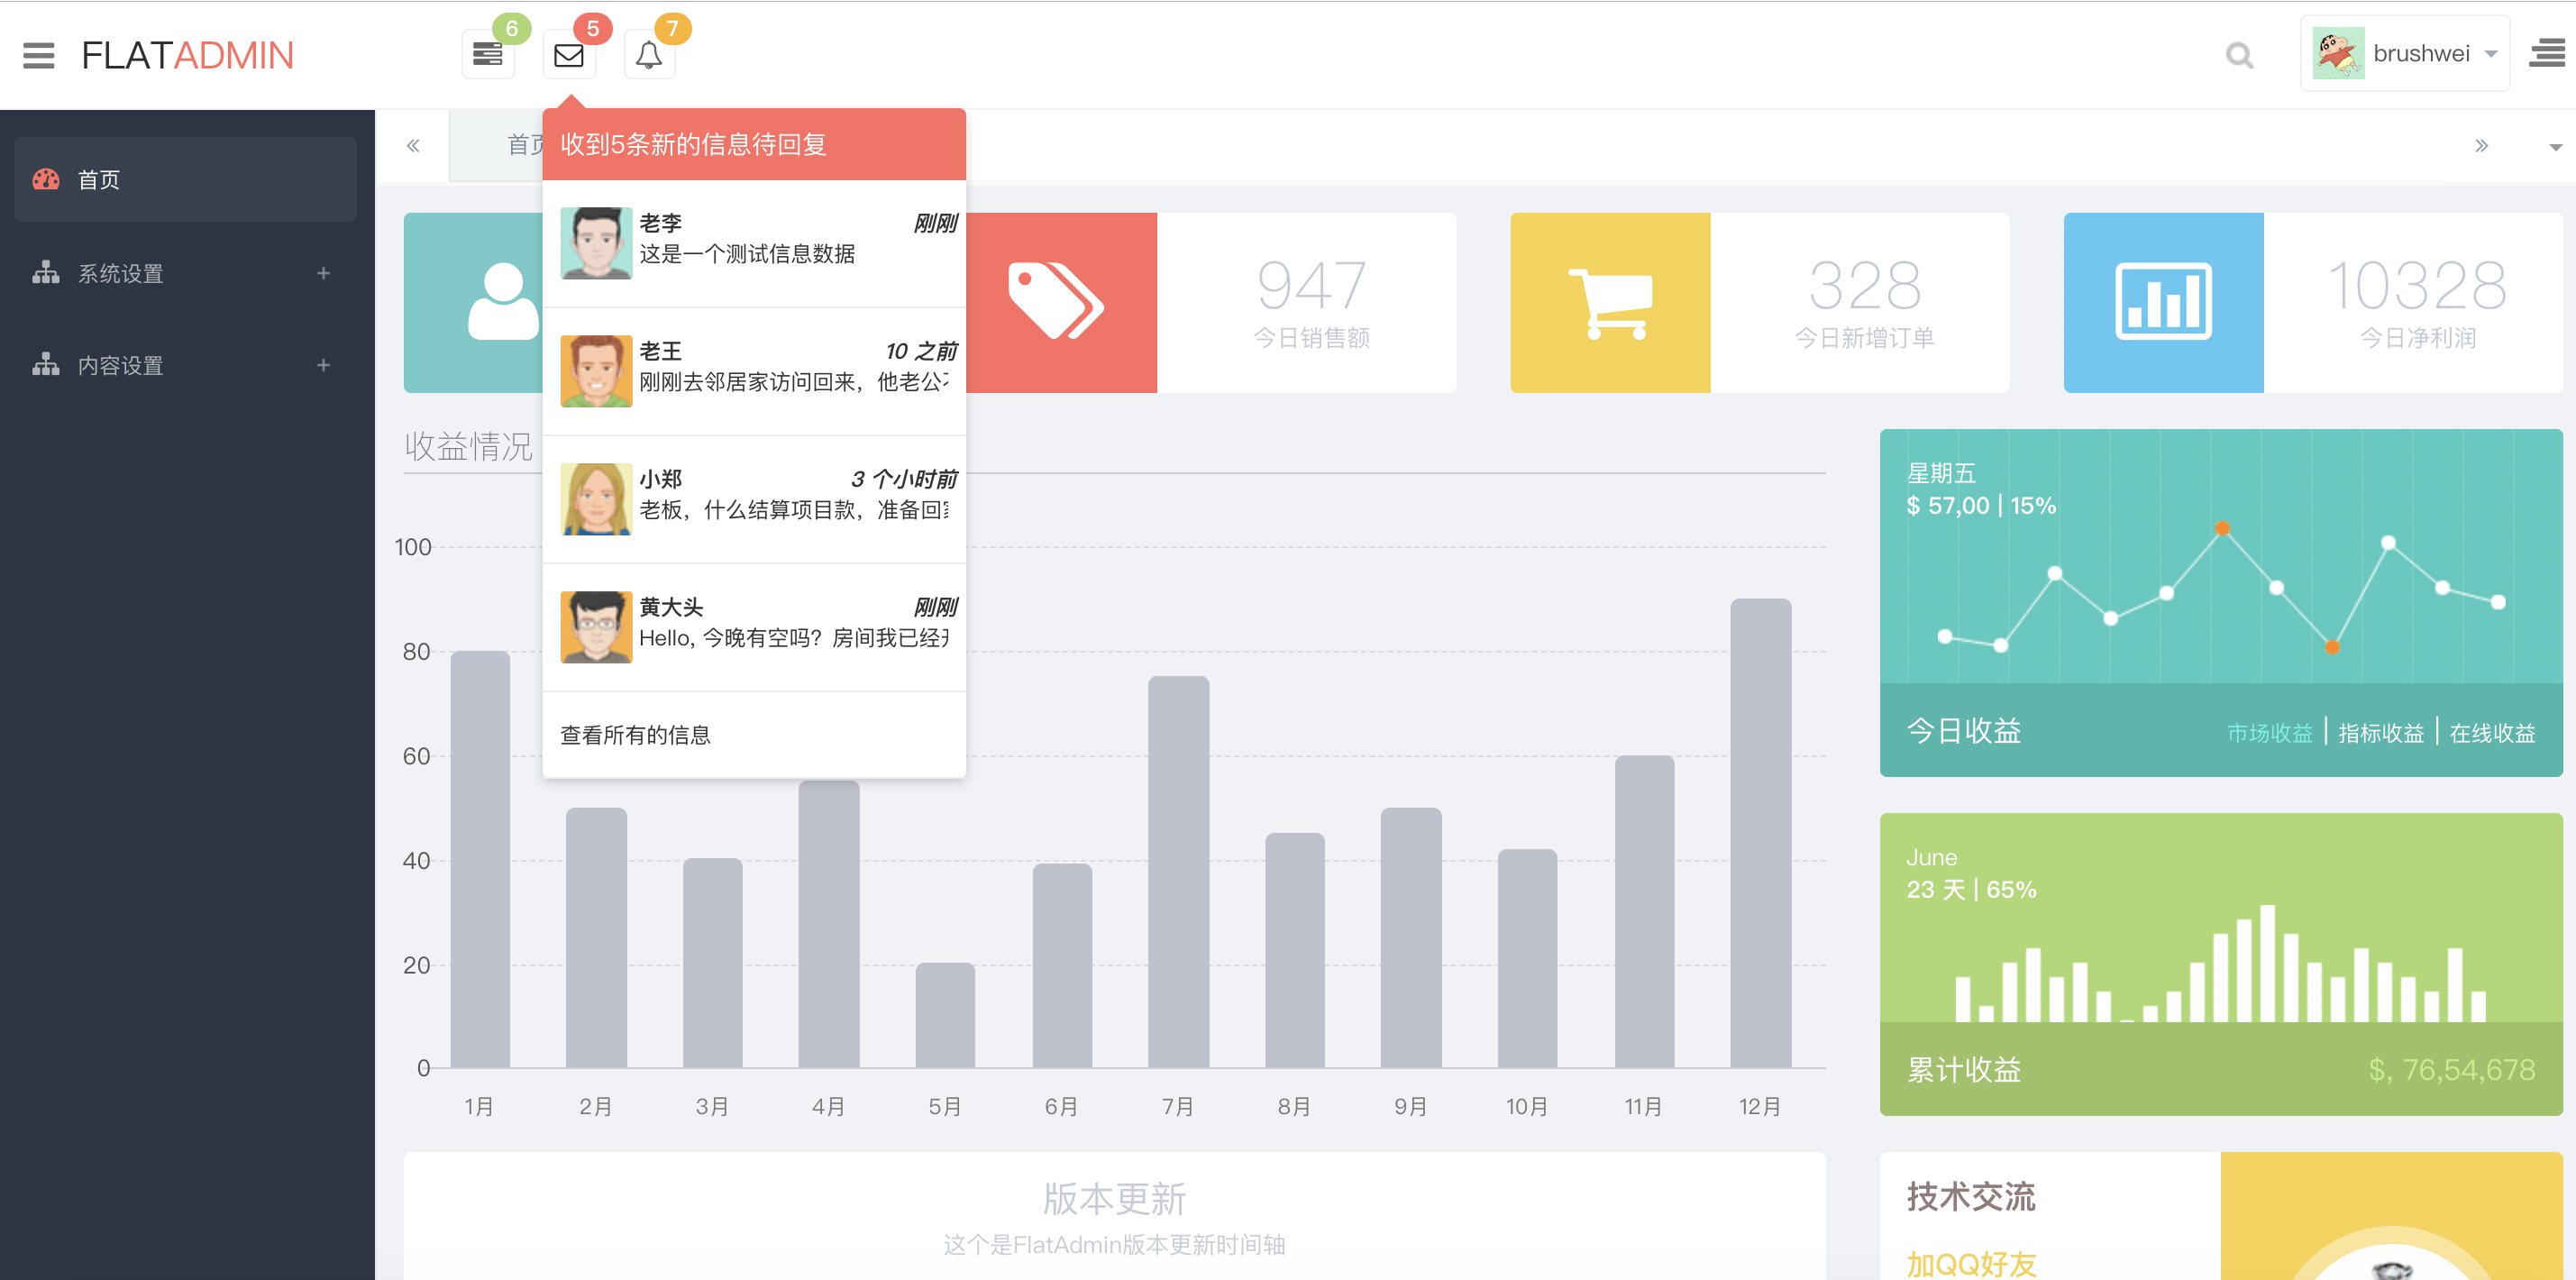Open the message from 小郑

pyautogui.click(x=754, y=499)
